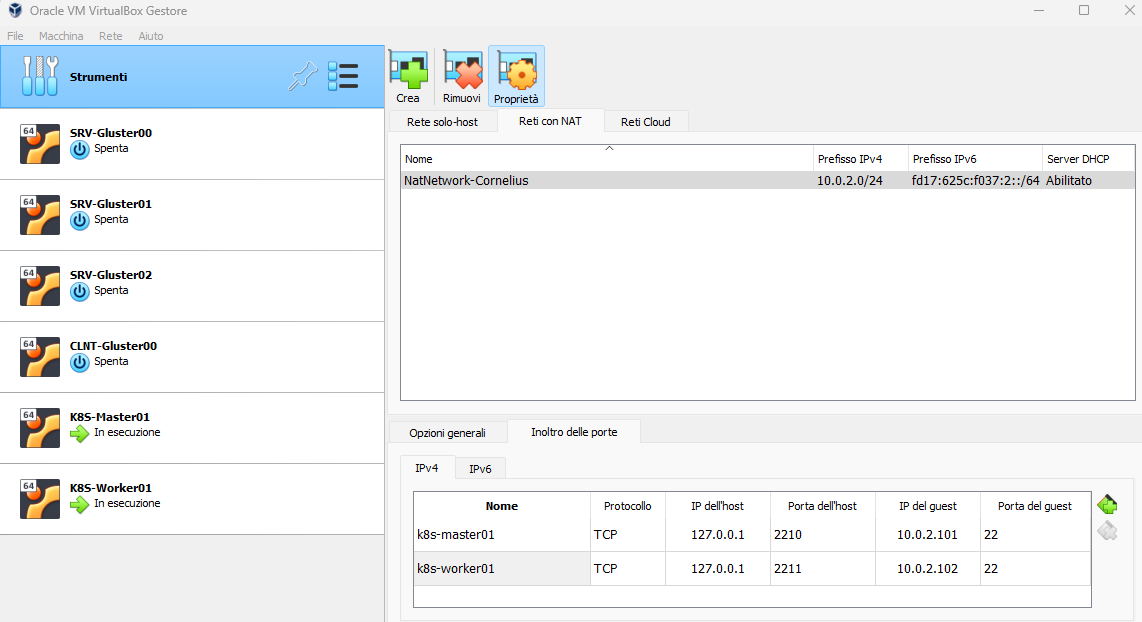Click the green plus to add a forwarding rule
Screen dimensions: 1142x622
[1107, 504]
